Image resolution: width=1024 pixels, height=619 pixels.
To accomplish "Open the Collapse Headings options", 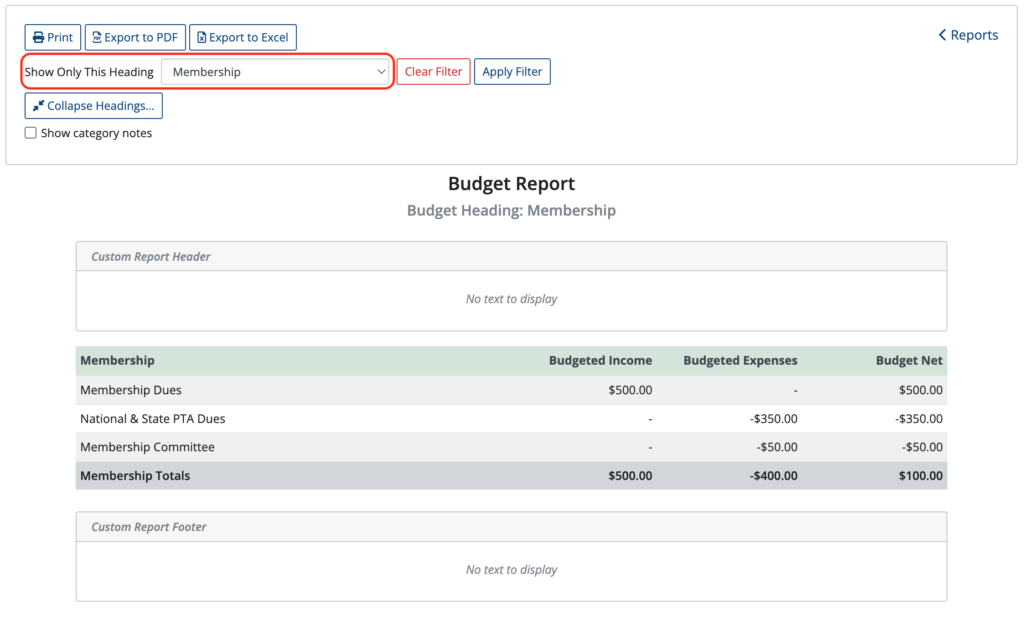I will (93, 105).
